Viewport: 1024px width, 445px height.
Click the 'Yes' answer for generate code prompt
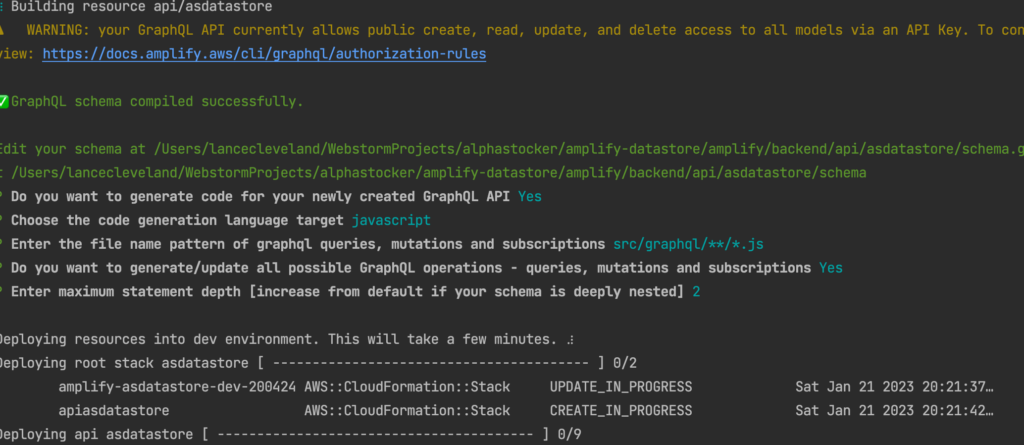click(x=530, y=196)
